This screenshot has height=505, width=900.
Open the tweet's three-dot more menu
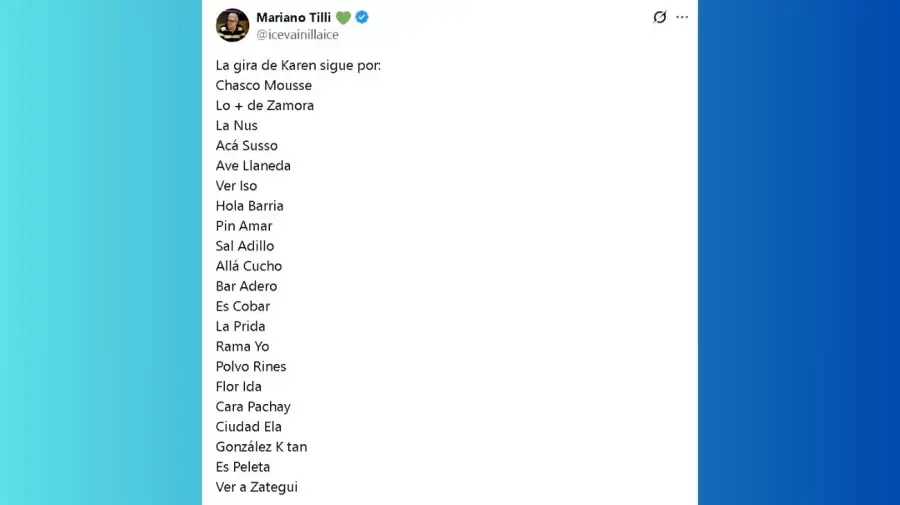(x=682, y=17)
